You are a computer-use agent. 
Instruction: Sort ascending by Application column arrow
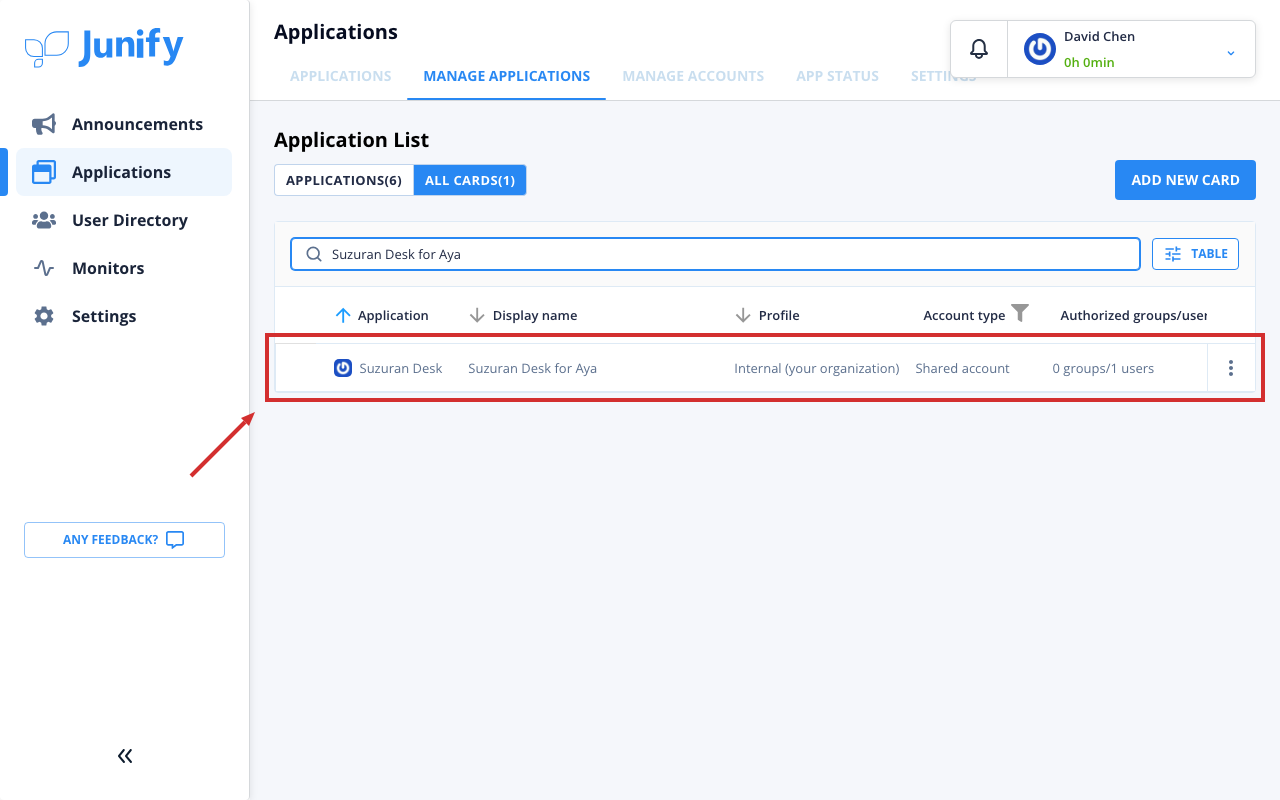click(x=343, y=315)
